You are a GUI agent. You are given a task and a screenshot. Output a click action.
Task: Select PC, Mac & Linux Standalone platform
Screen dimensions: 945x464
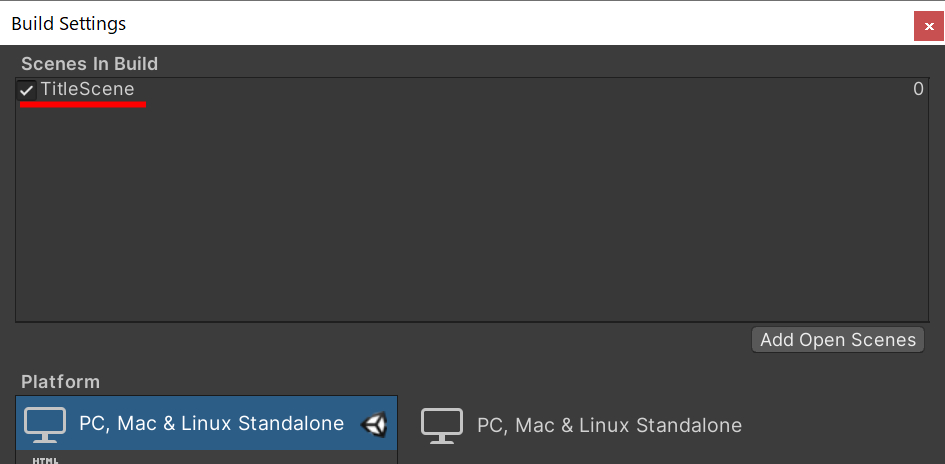[x=206, y=423]
